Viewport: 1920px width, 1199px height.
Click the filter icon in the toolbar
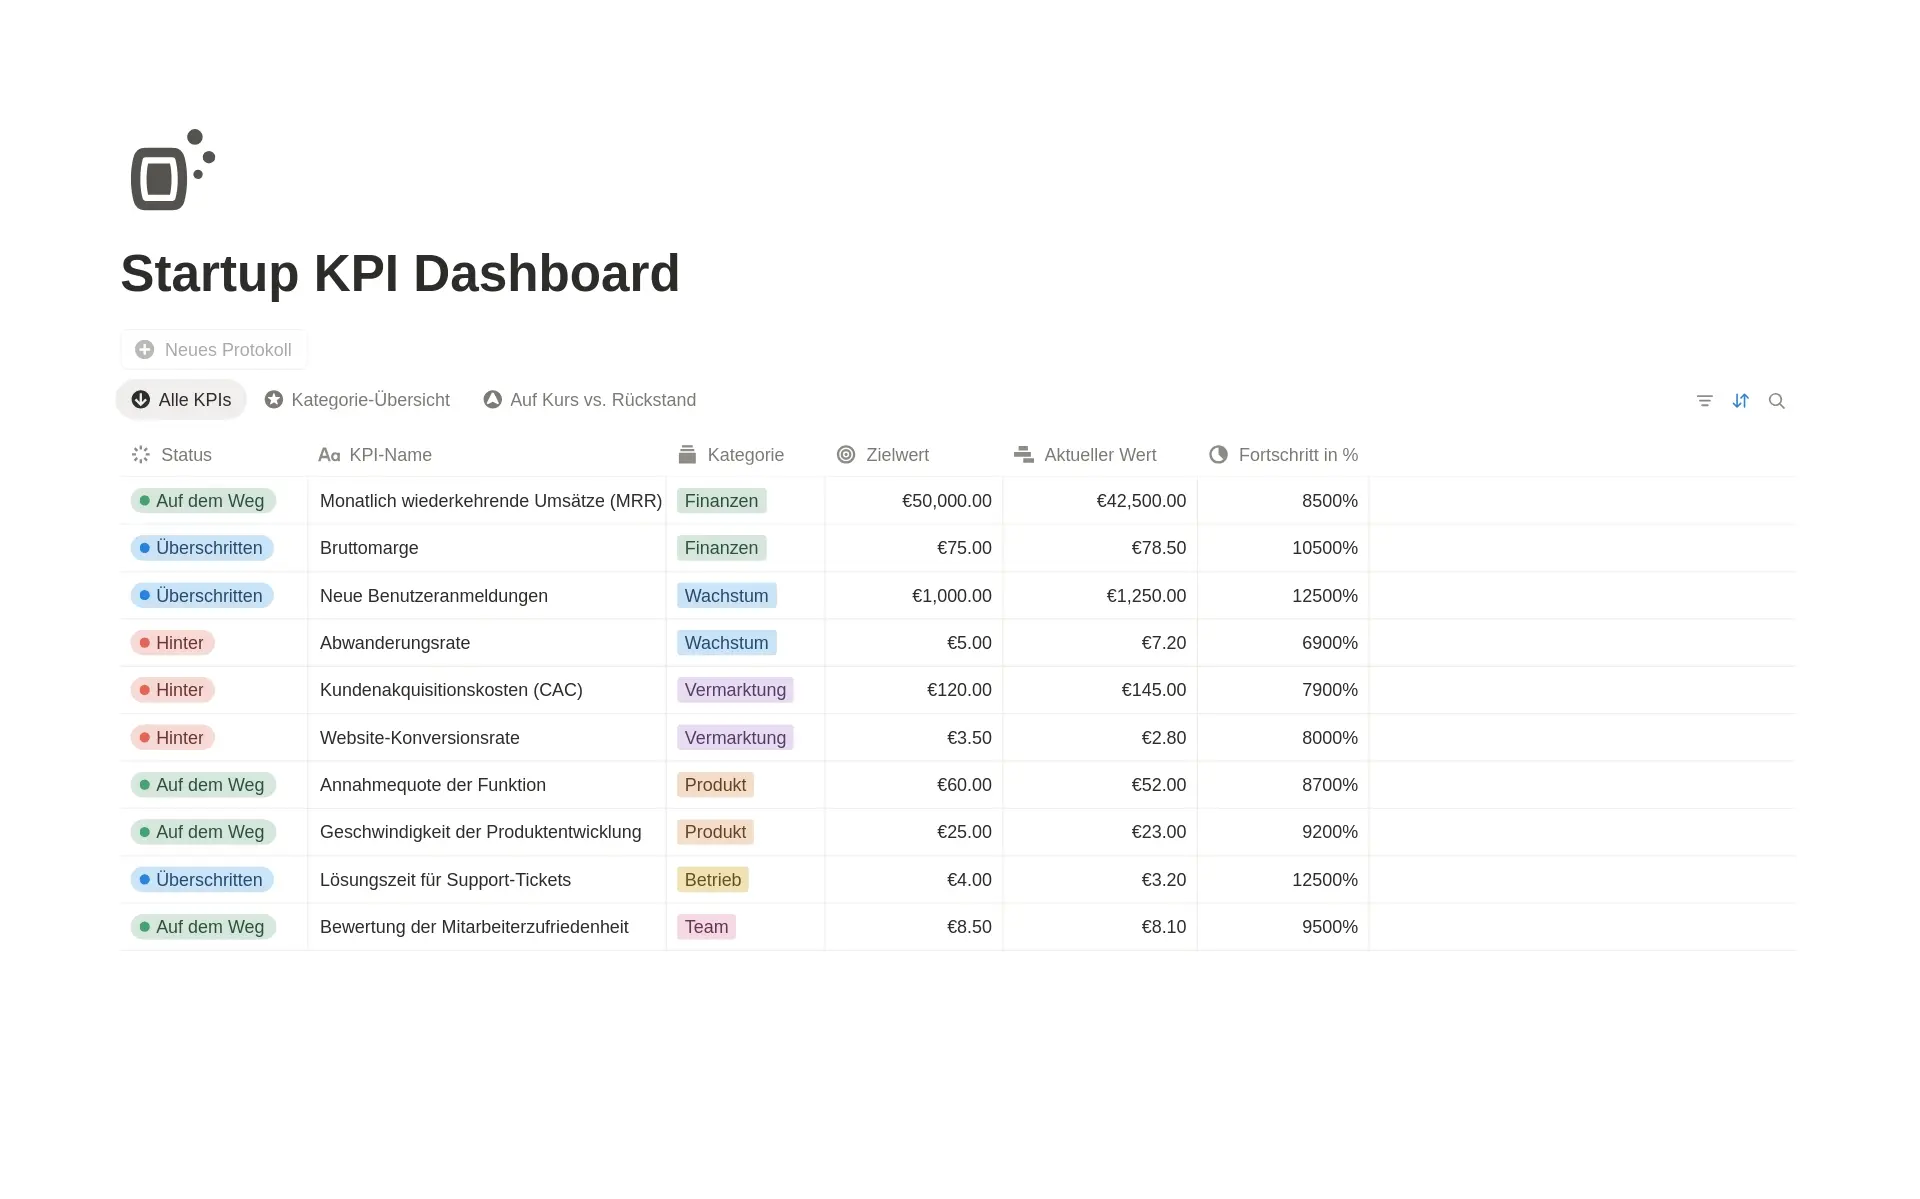coord(1704,401)
